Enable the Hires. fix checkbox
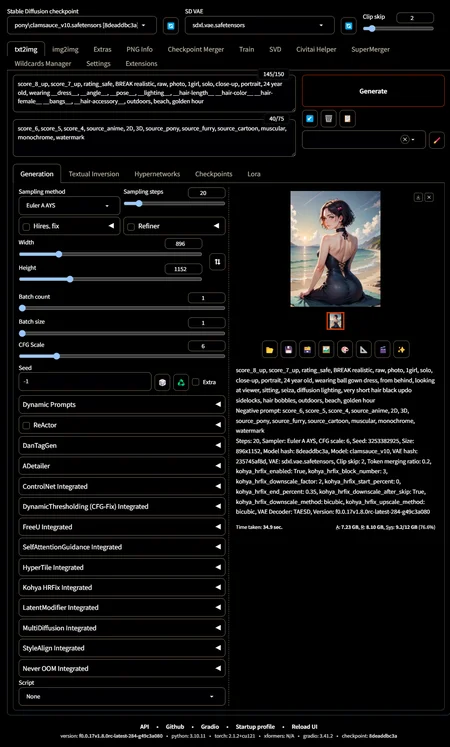 tap(26, 227)
